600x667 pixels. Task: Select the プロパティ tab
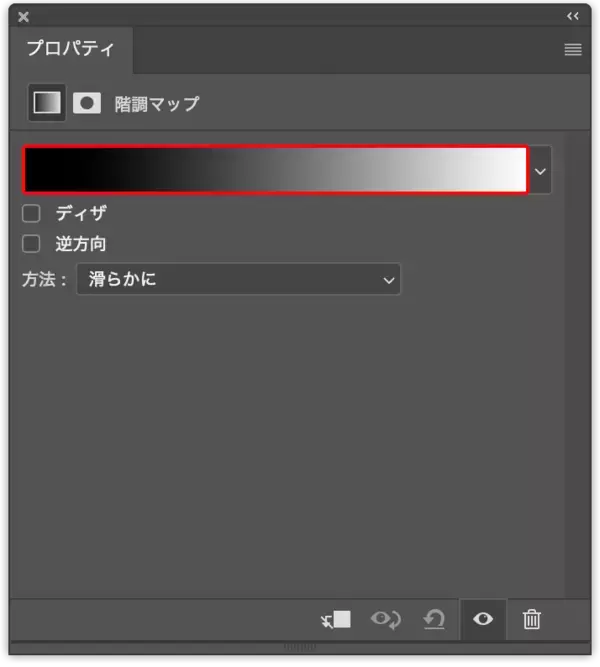(x=71, y=49)
